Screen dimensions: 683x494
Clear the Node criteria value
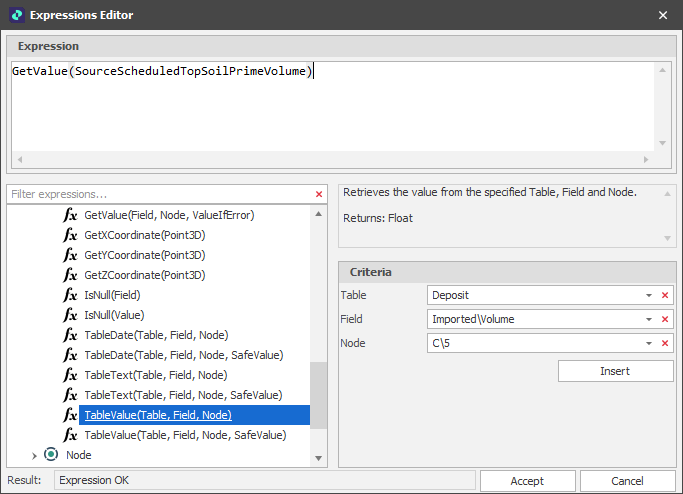(664, 343)
